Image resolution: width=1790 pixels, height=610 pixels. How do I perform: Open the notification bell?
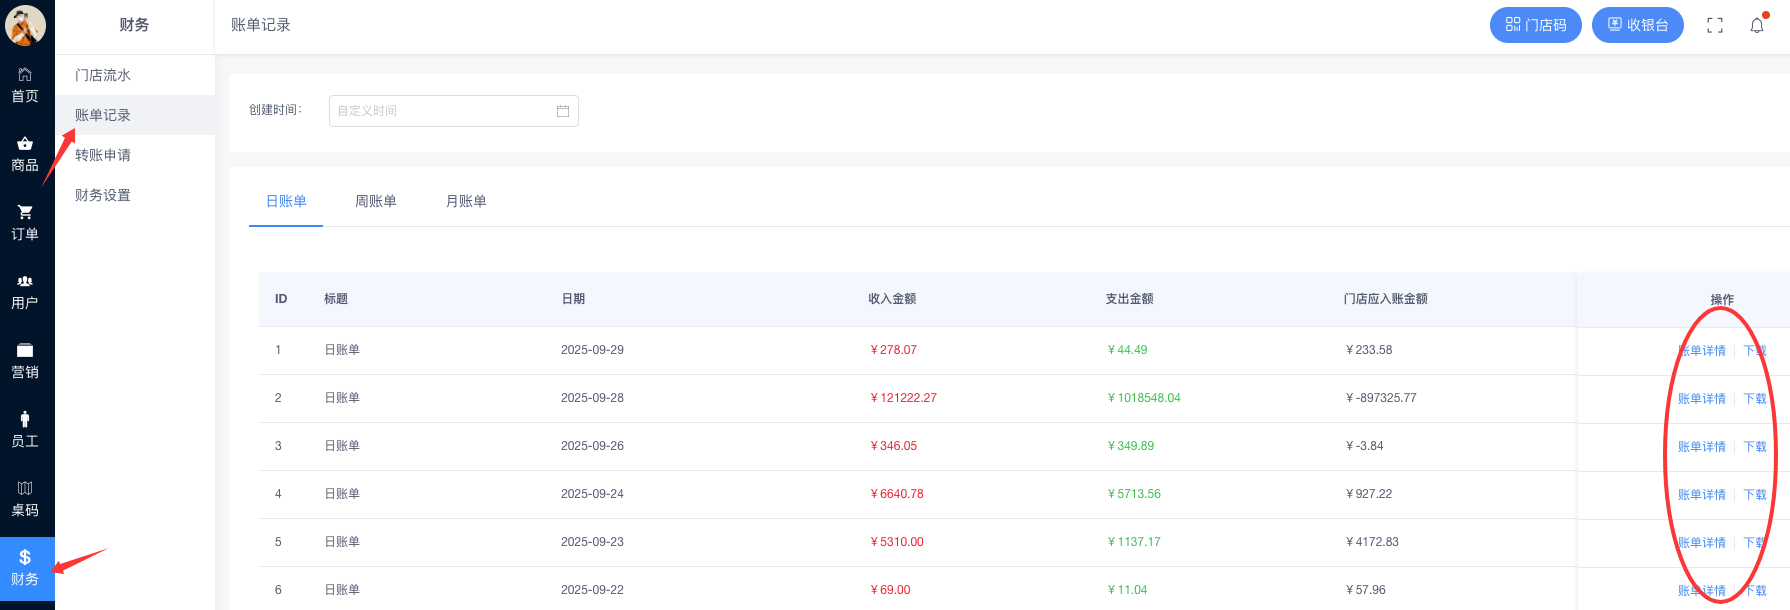(1757, 25)
